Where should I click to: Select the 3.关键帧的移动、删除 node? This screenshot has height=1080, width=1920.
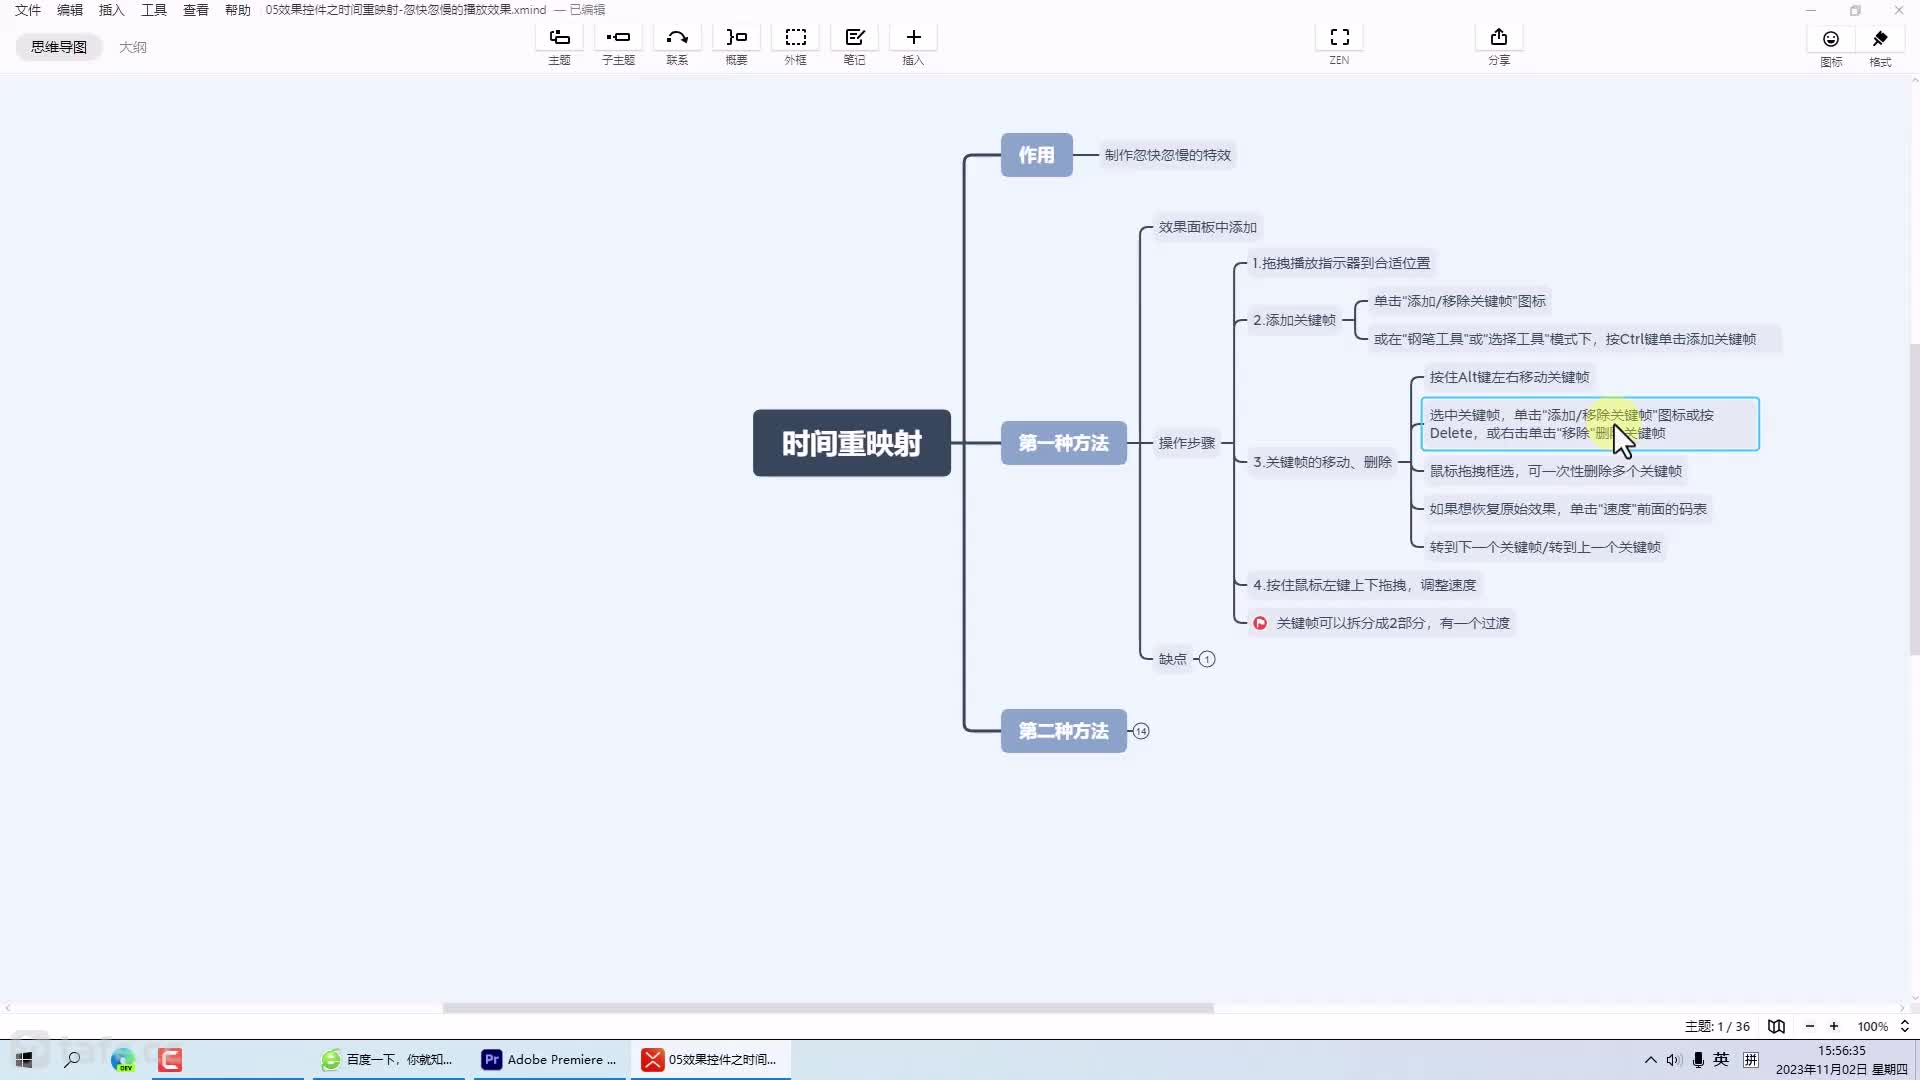point(1323,462)
